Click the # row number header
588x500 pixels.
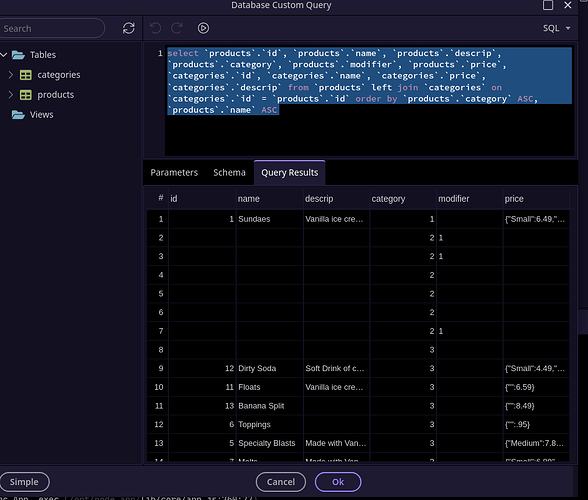pos(158,198)
